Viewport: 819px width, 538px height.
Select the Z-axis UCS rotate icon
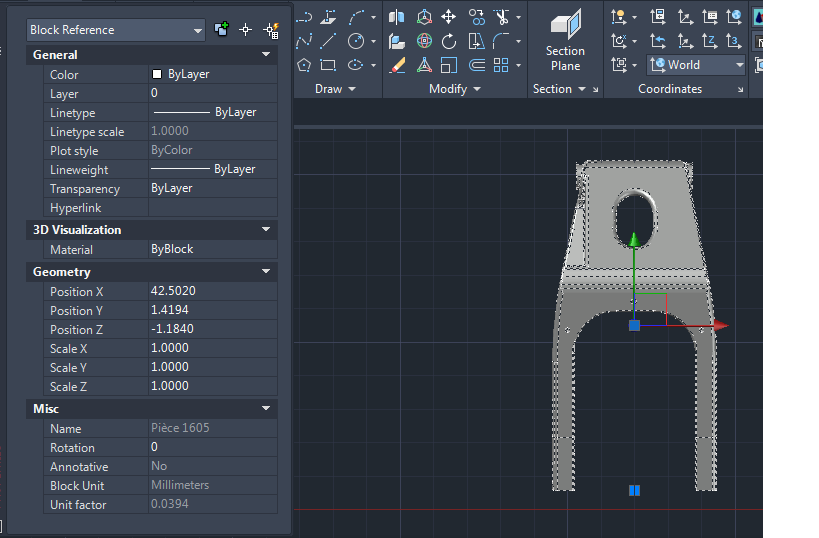point(710,41)
